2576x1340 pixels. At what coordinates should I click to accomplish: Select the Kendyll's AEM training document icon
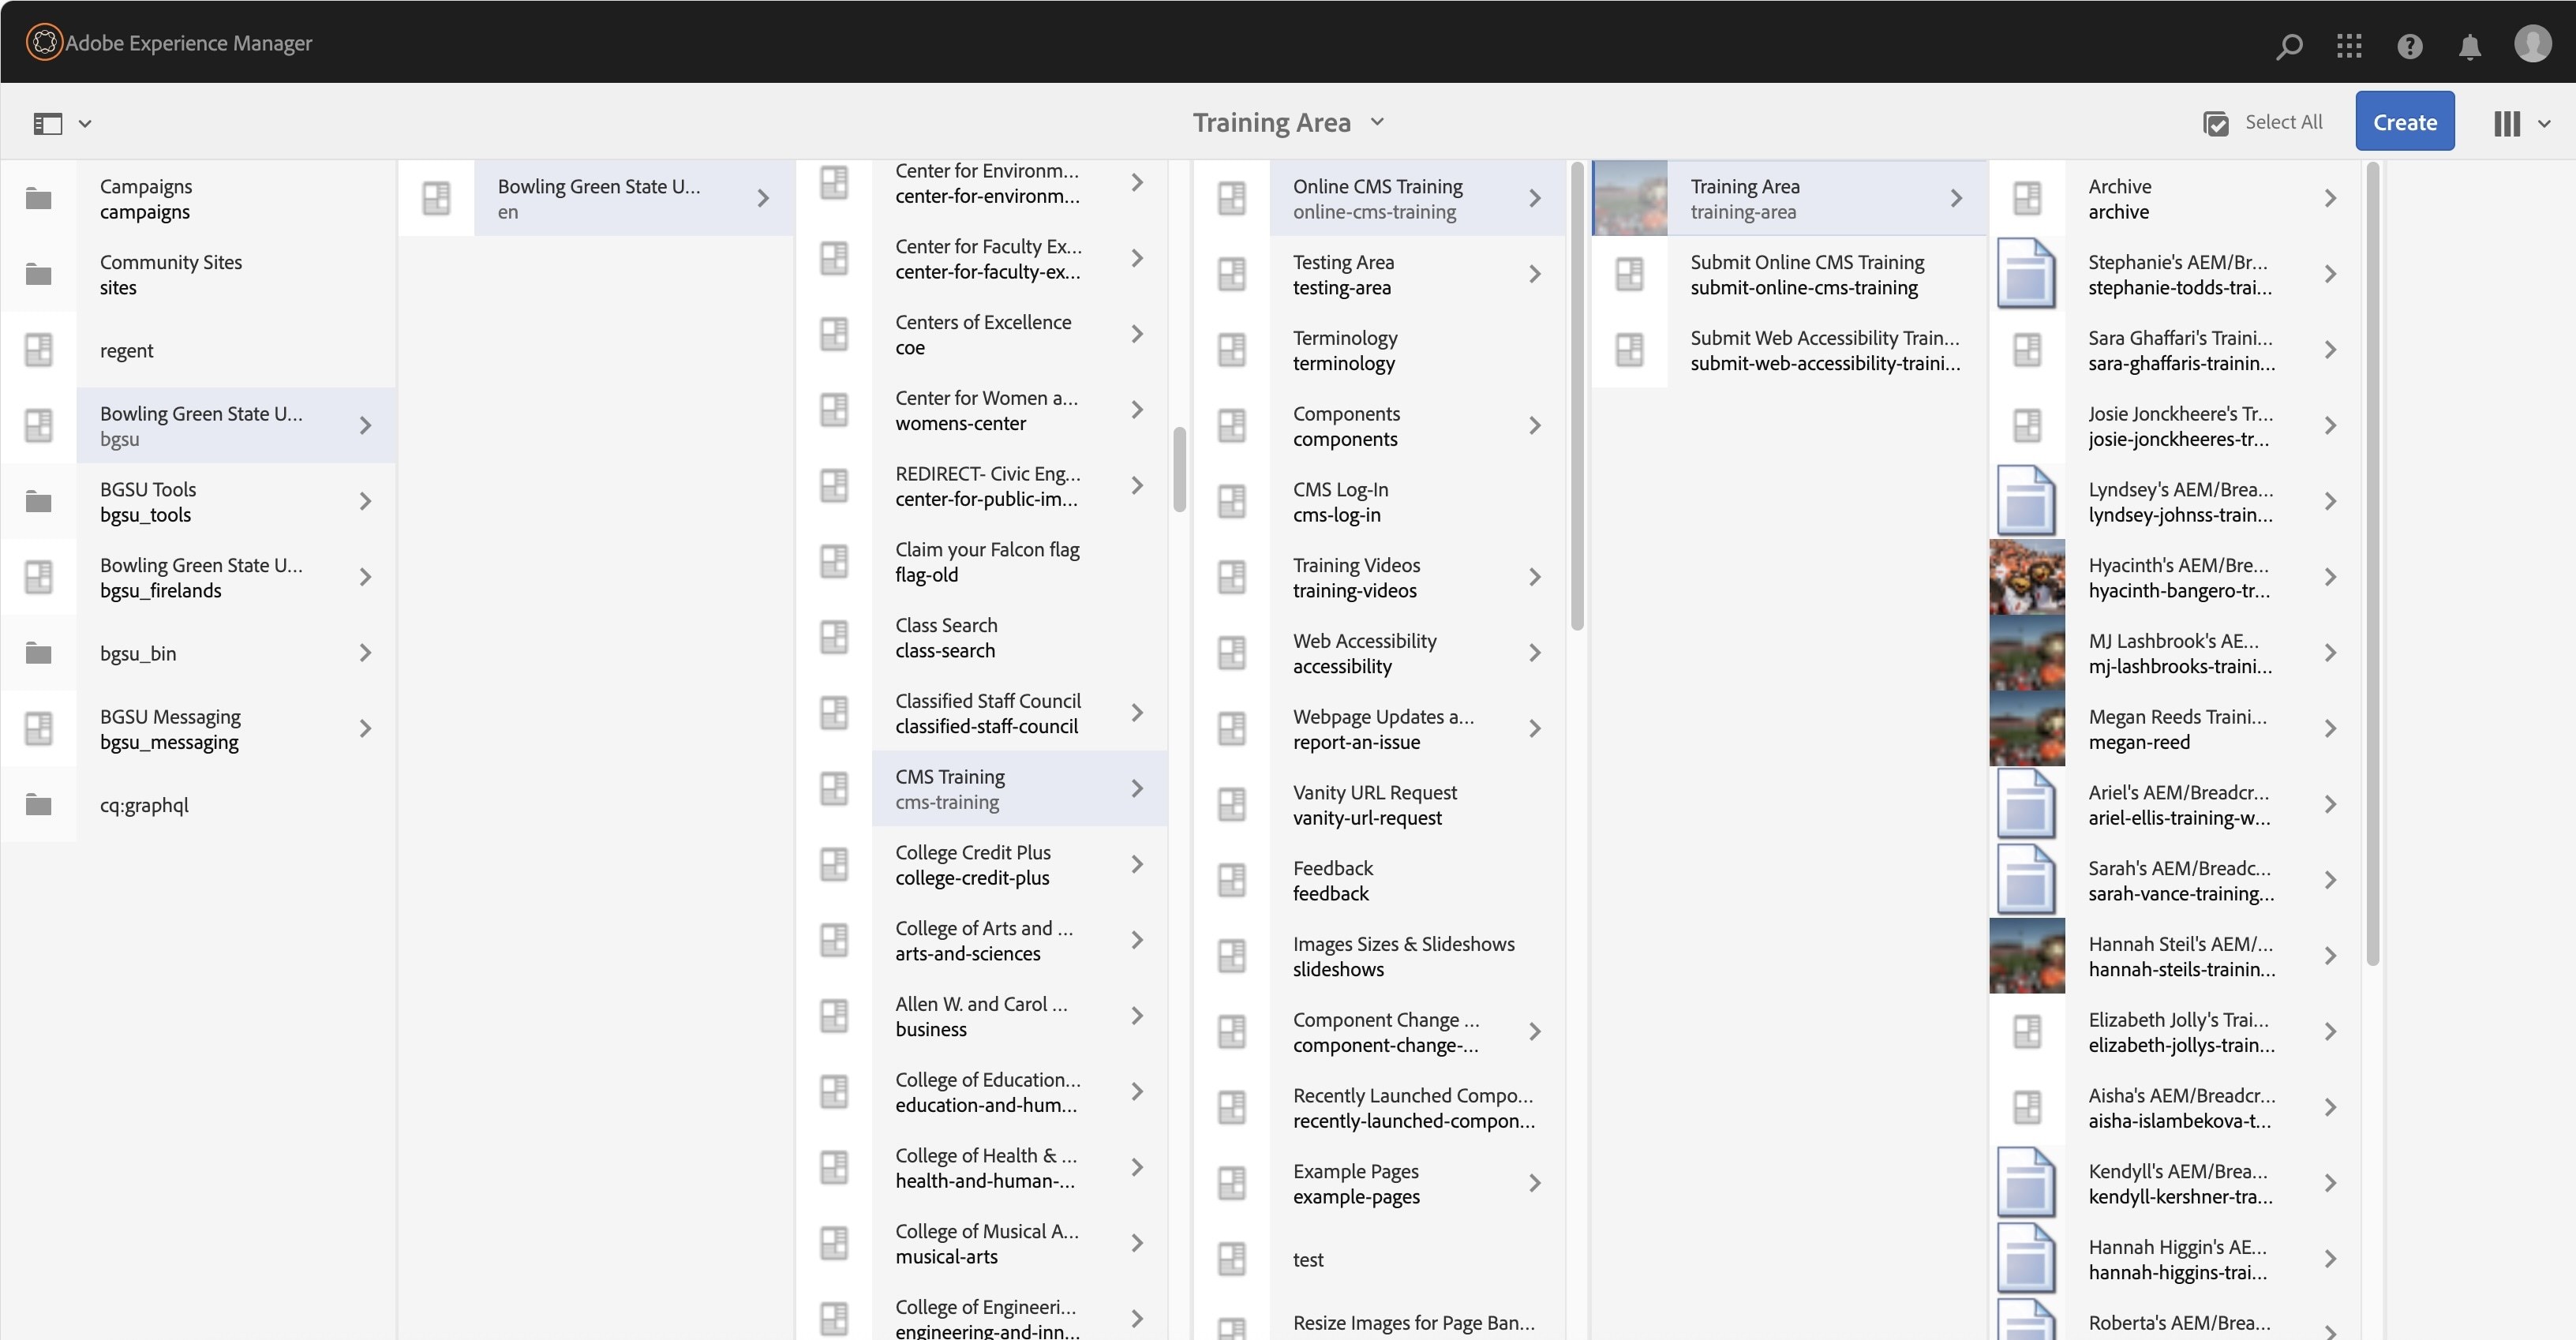2027,1183
